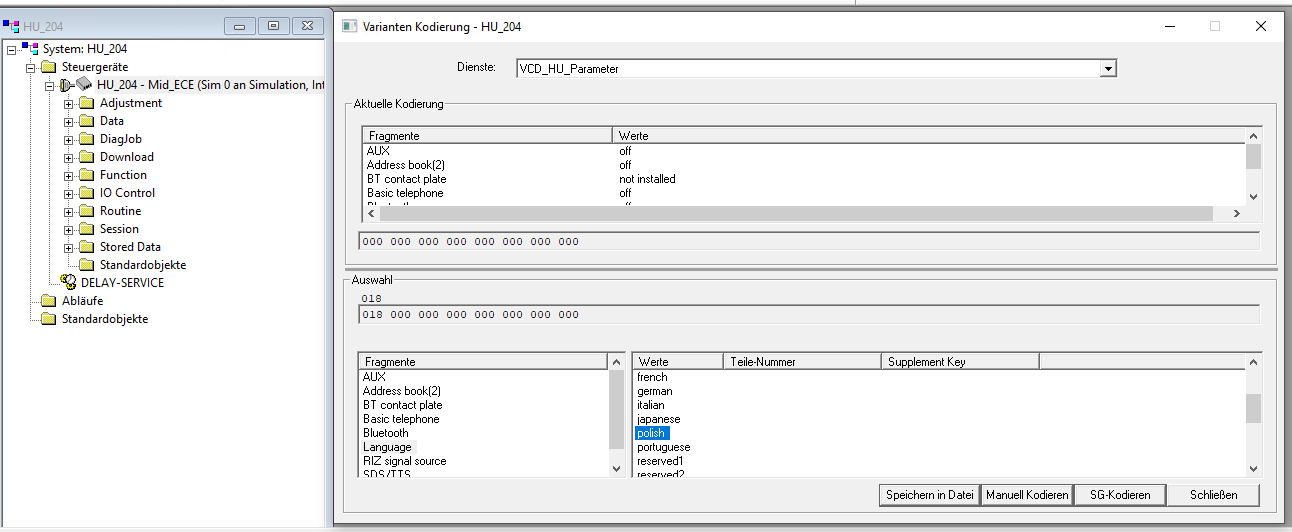Click SG-Kodieren button
1292x532 pixels.
point(1120,495)
